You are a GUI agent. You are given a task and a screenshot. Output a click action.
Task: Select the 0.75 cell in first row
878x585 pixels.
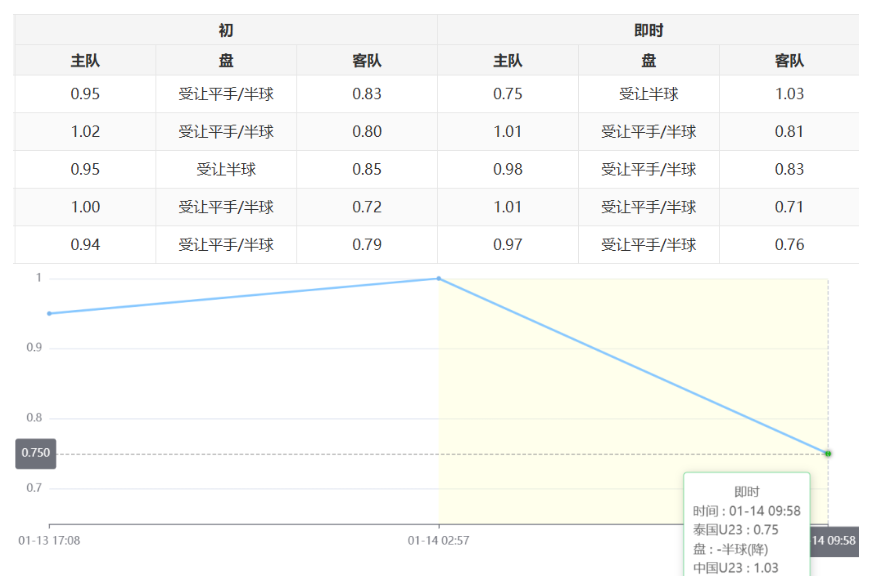tap(507, 94)
